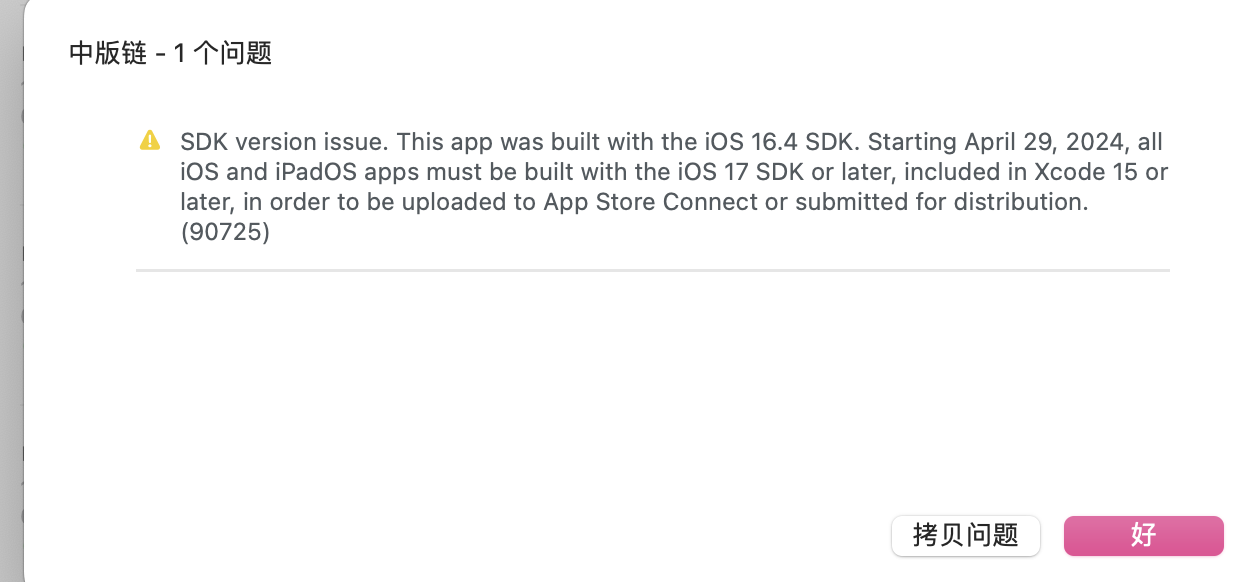Click the 'App Store Connect' text
This screenshot has height=582, width=1252.
click(x=651, y=202)
